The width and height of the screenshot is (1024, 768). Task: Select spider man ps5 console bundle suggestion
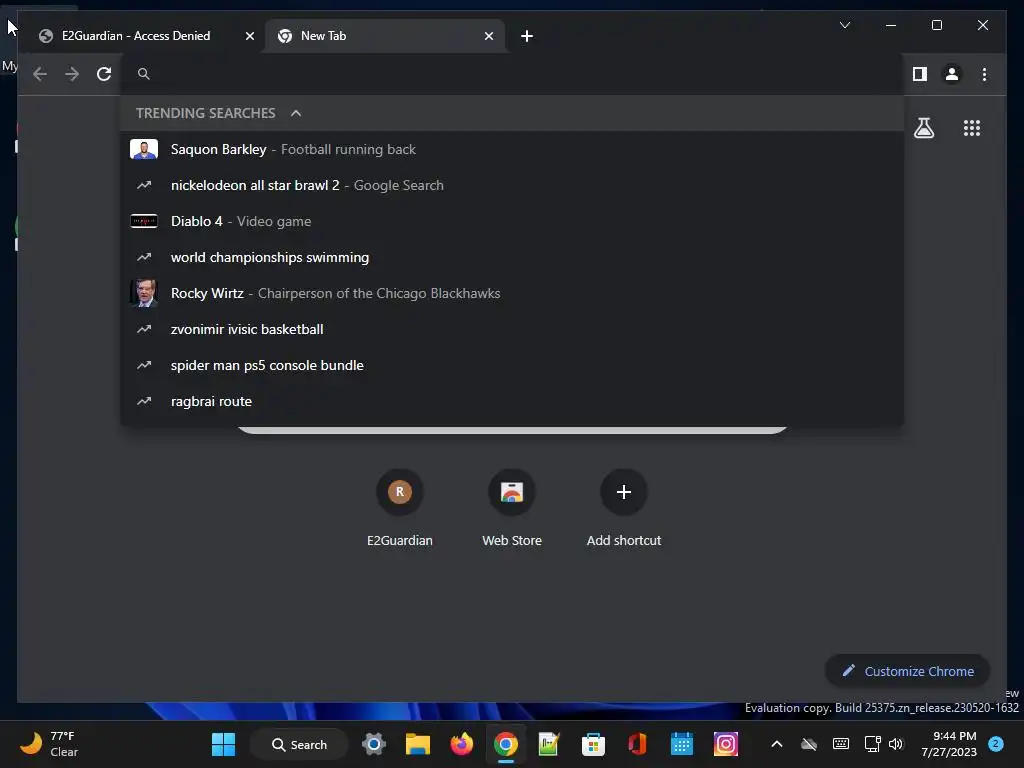512,365
